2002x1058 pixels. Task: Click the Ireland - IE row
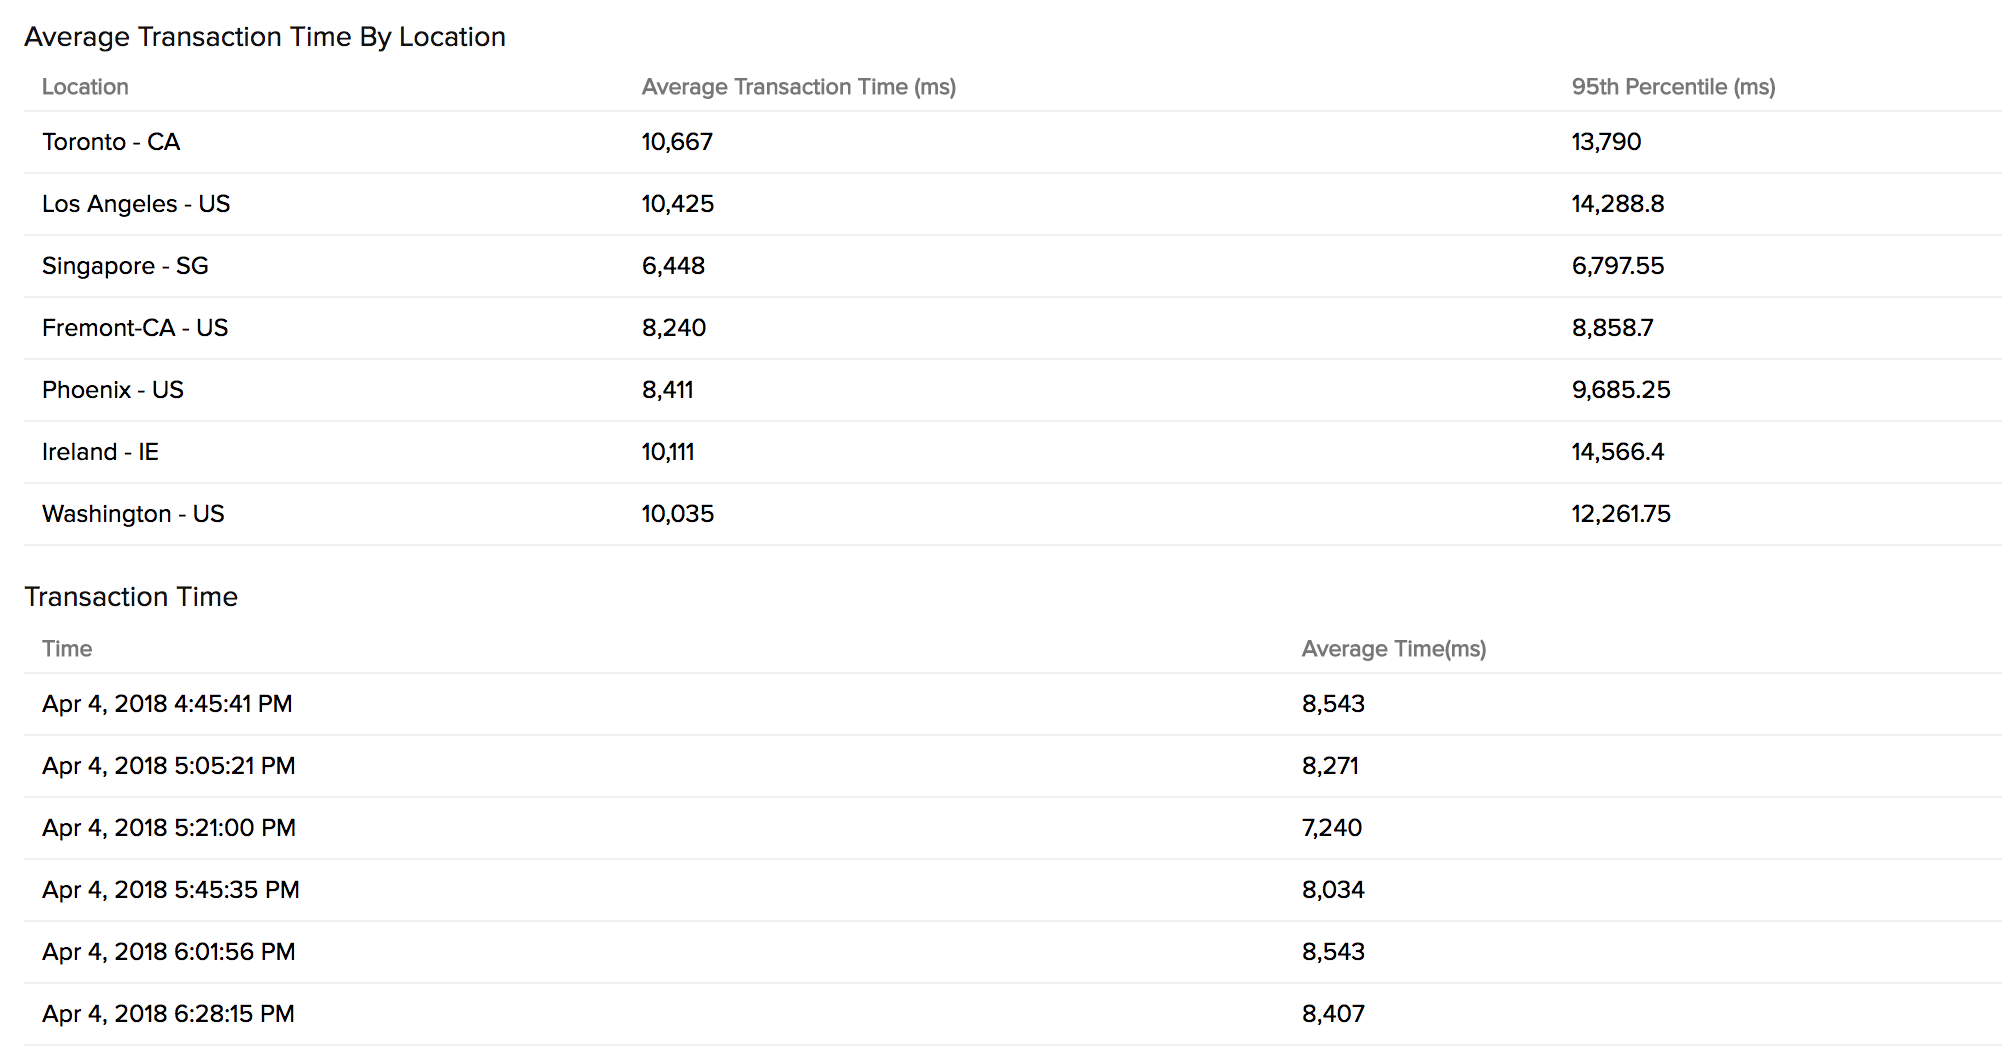click(100, 452)
